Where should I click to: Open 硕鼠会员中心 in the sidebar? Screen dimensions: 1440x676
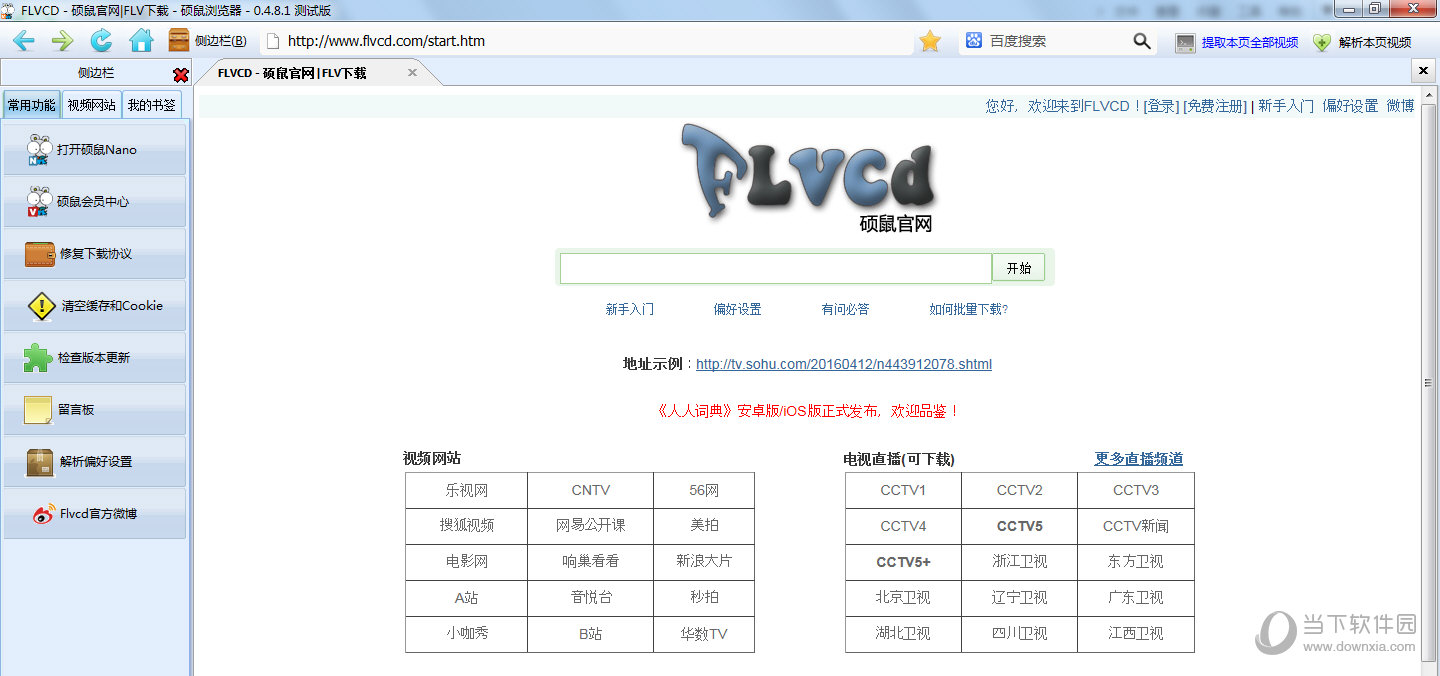point(95,201)
